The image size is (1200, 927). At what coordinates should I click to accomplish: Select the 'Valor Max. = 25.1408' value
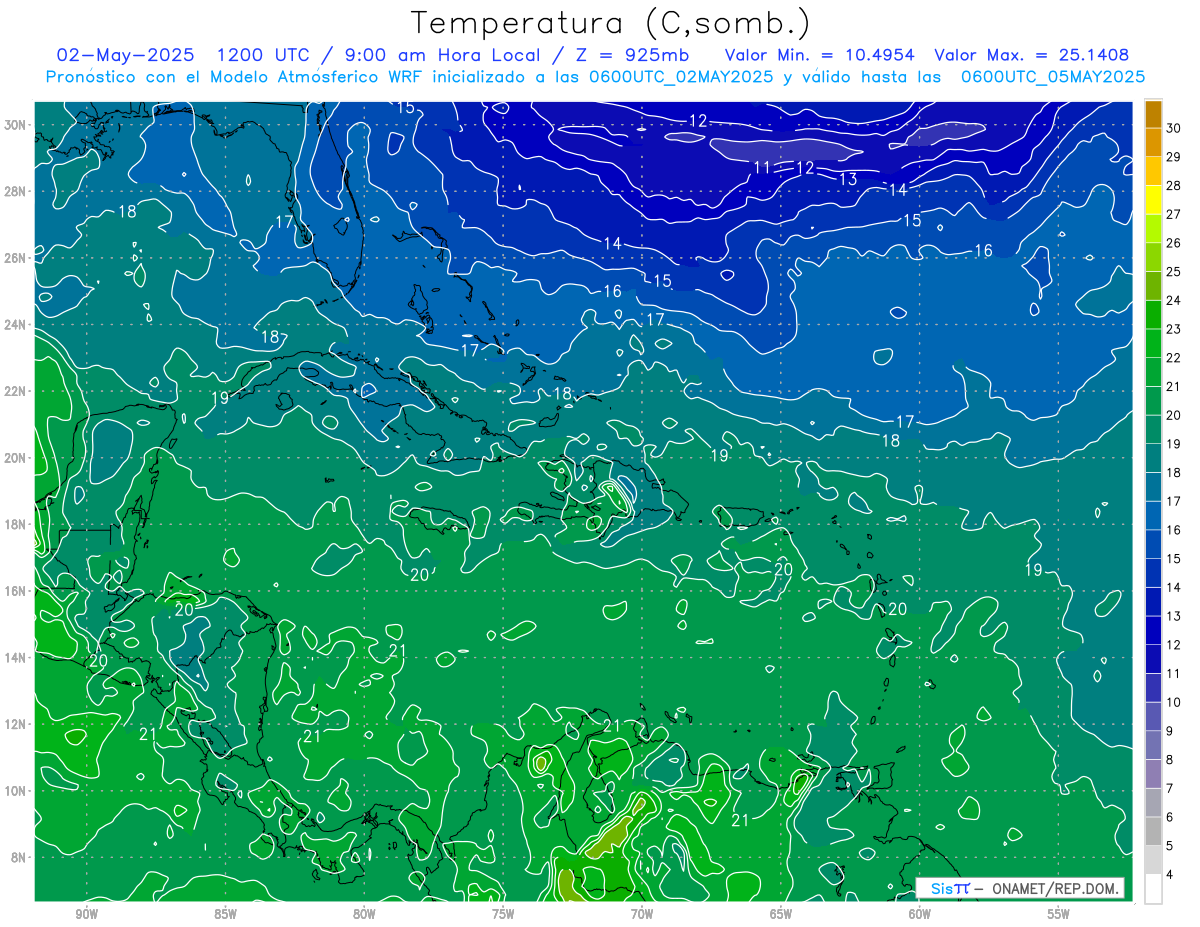1032,55
